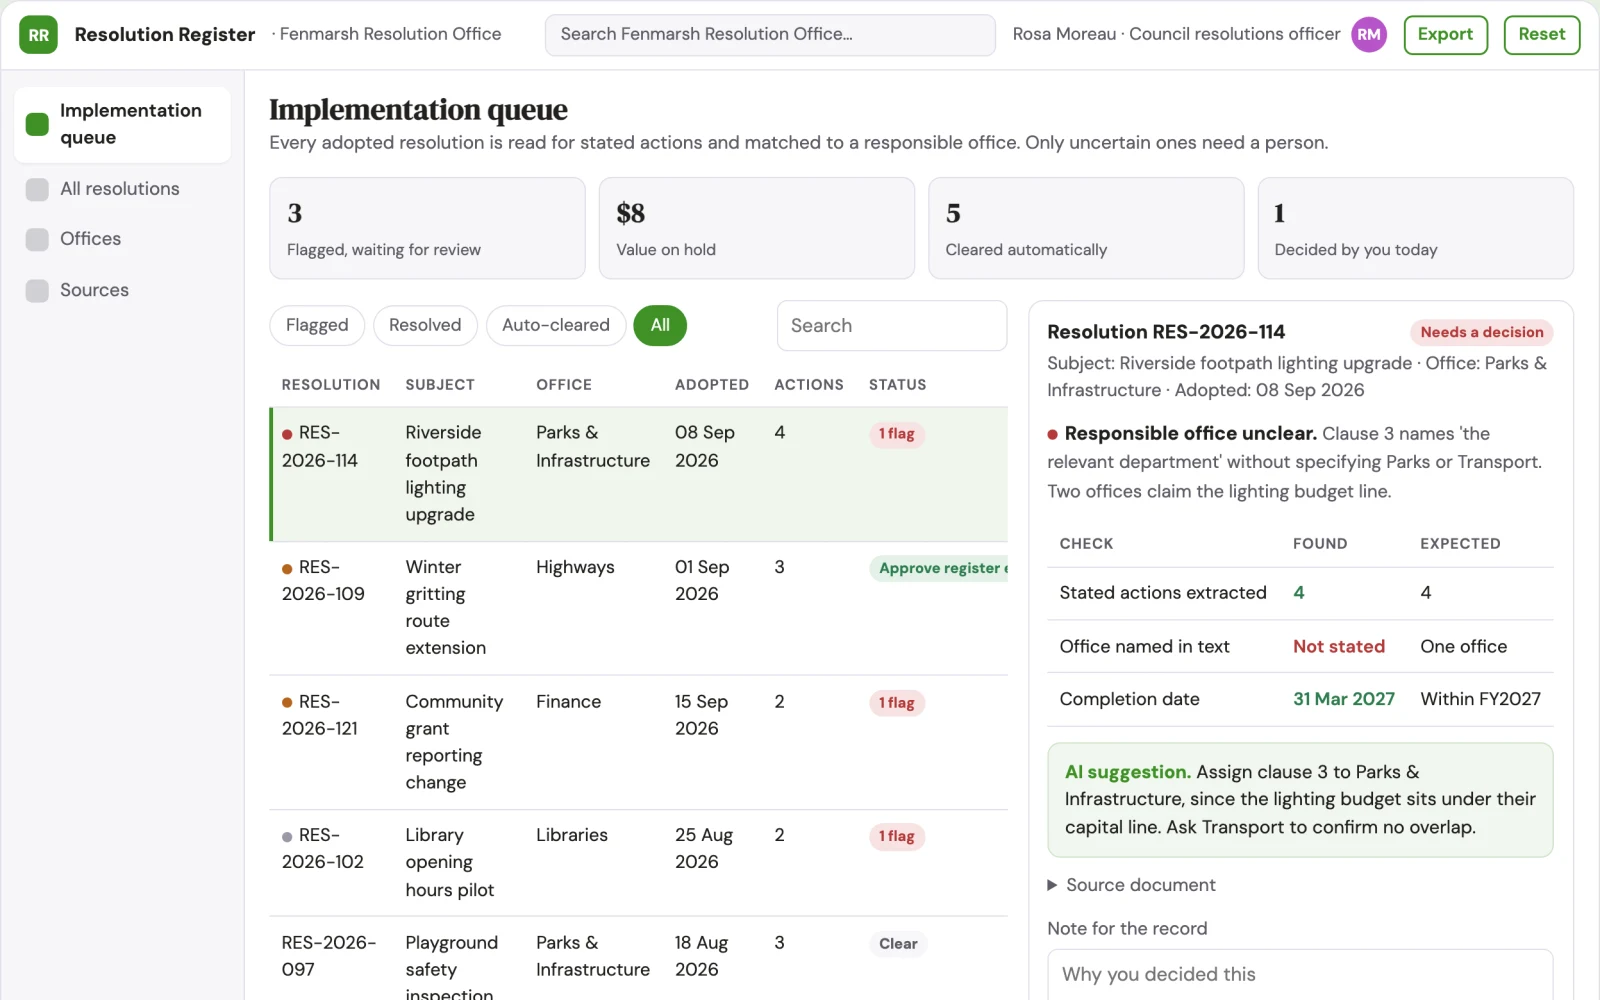The image size is (1600, 1000).
Task: Select row RES-2026-114
Action: 638,474
